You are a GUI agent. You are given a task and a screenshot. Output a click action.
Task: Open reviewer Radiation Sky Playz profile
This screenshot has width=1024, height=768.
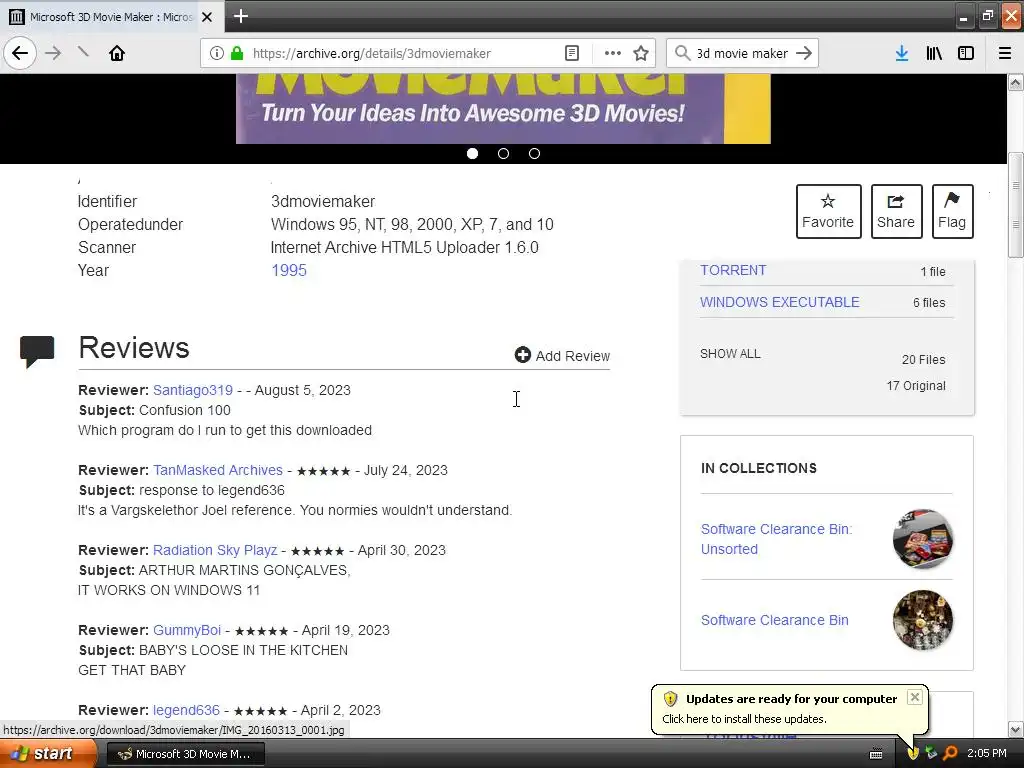tap(215, 550)
